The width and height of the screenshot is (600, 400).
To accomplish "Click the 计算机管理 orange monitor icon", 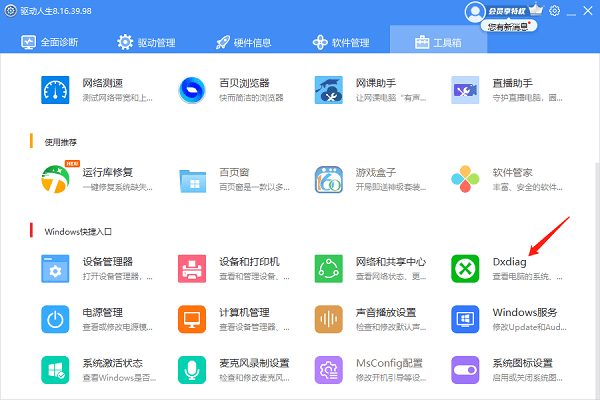I will [x=192, y=319].
